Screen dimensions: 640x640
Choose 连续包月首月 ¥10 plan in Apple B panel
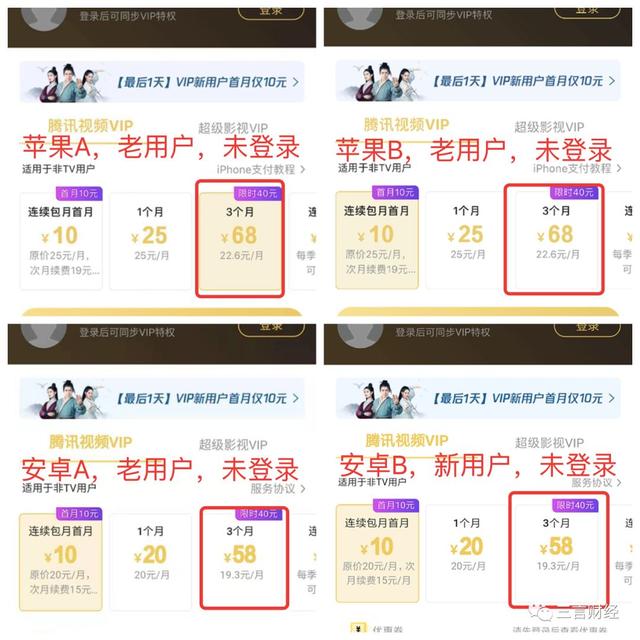coord(377,240)
